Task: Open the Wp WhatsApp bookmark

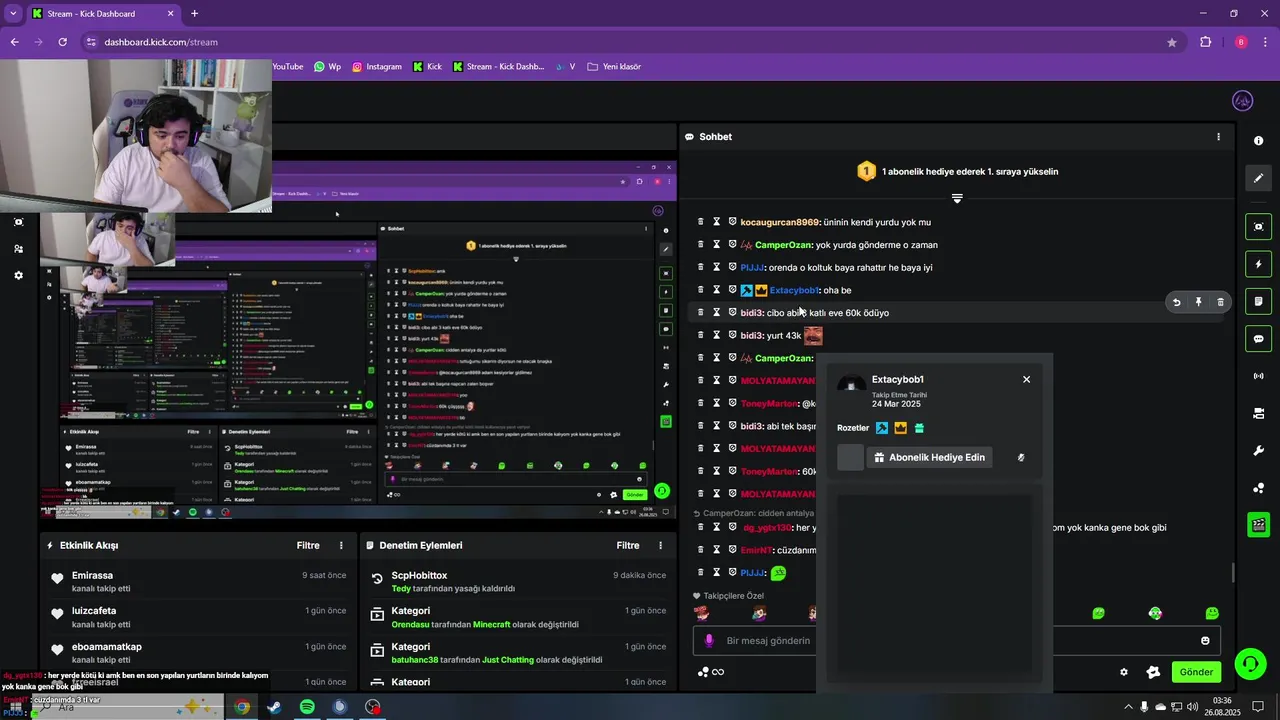Action: point(327,67)
